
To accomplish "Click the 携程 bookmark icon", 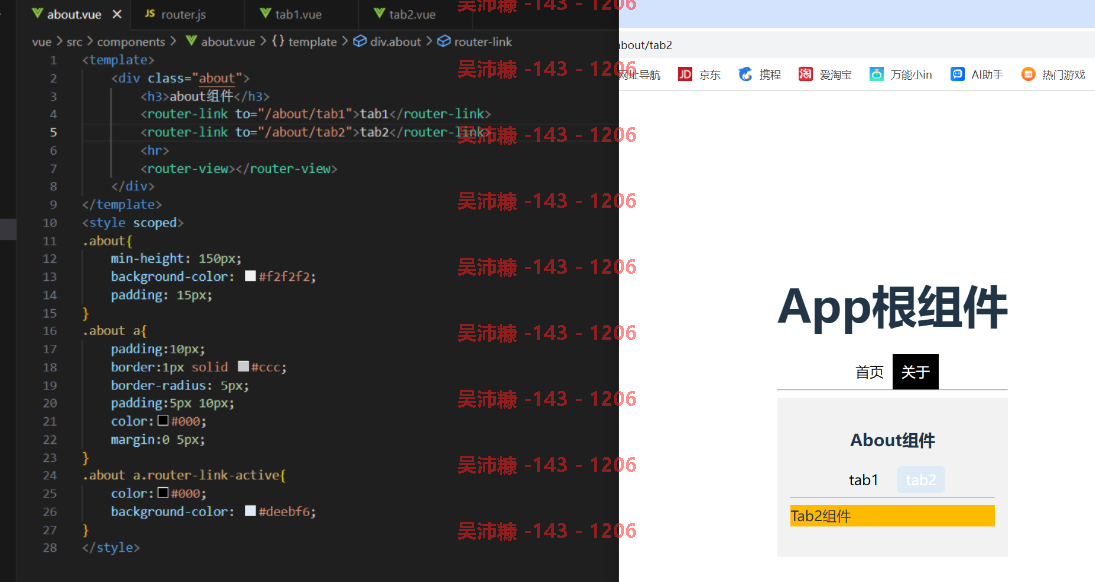I will (745, 74).
